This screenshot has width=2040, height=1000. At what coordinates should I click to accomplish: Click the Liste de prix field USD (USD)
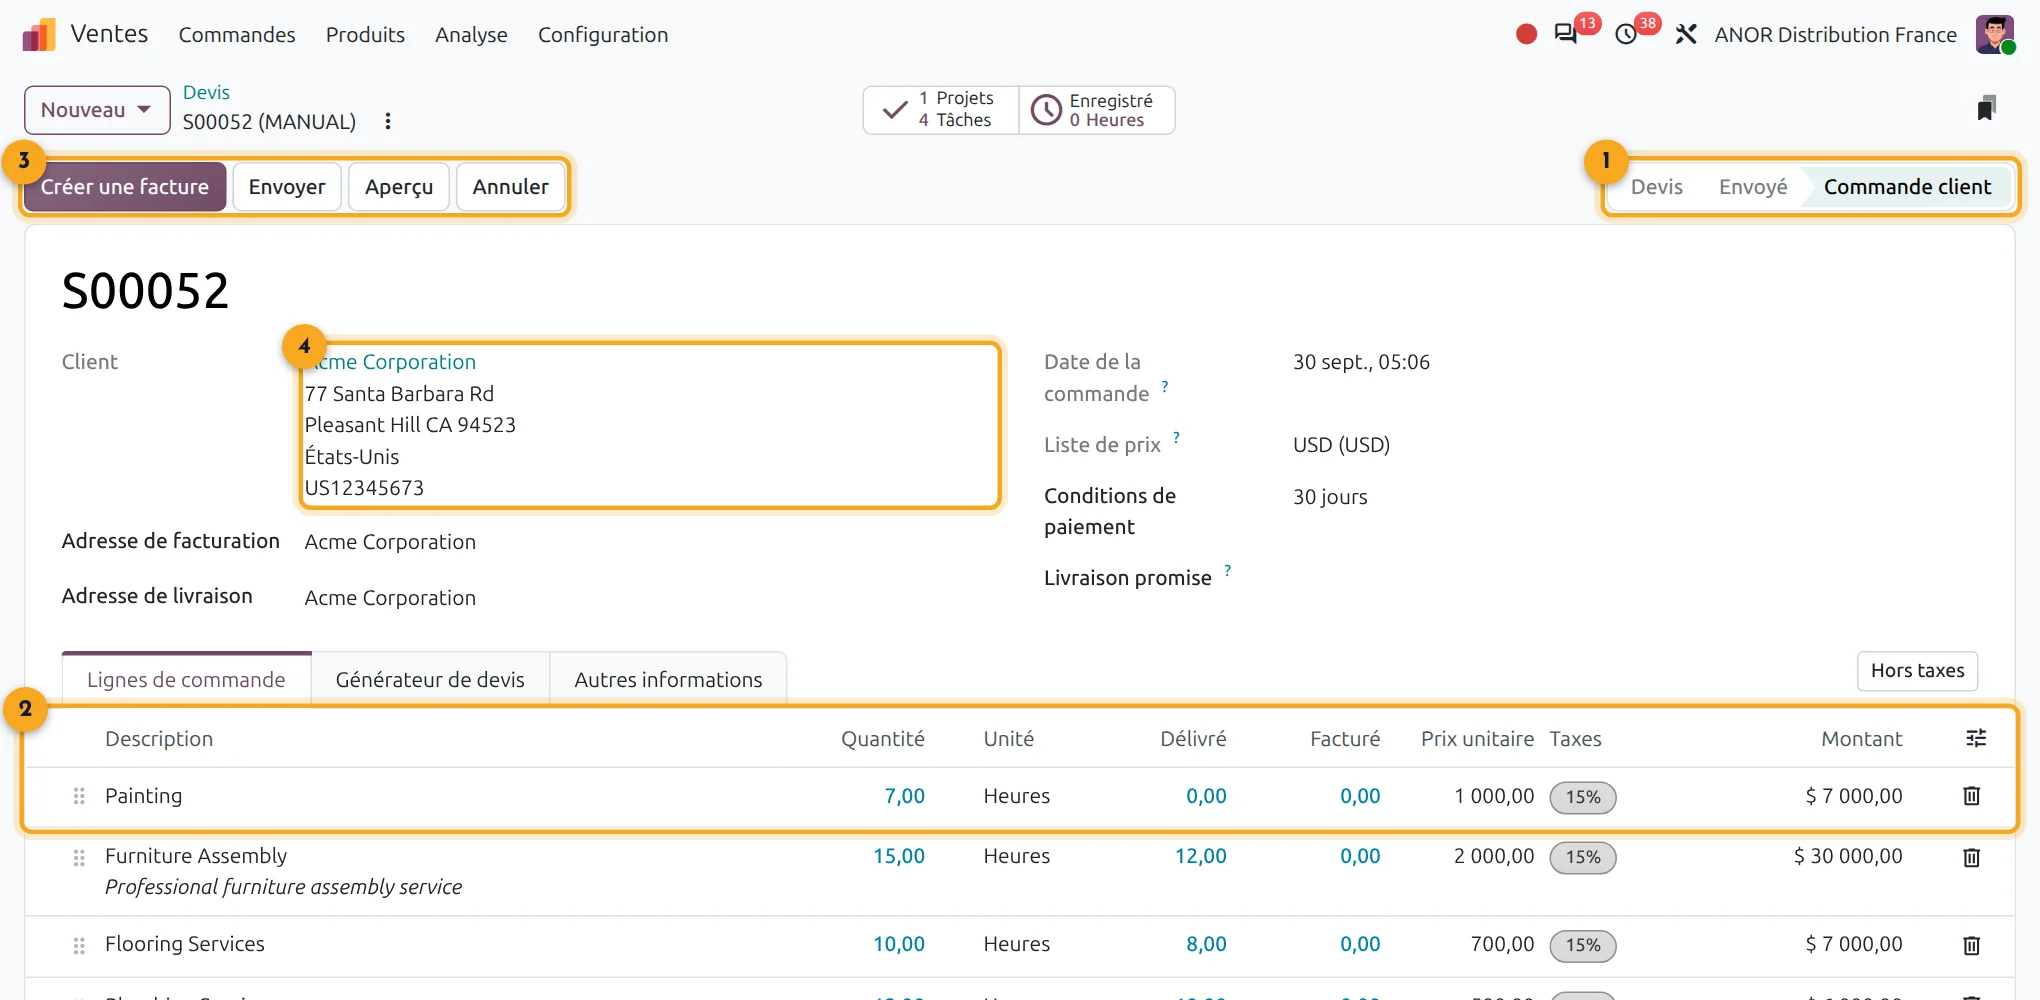click(x=1341, y=445)
